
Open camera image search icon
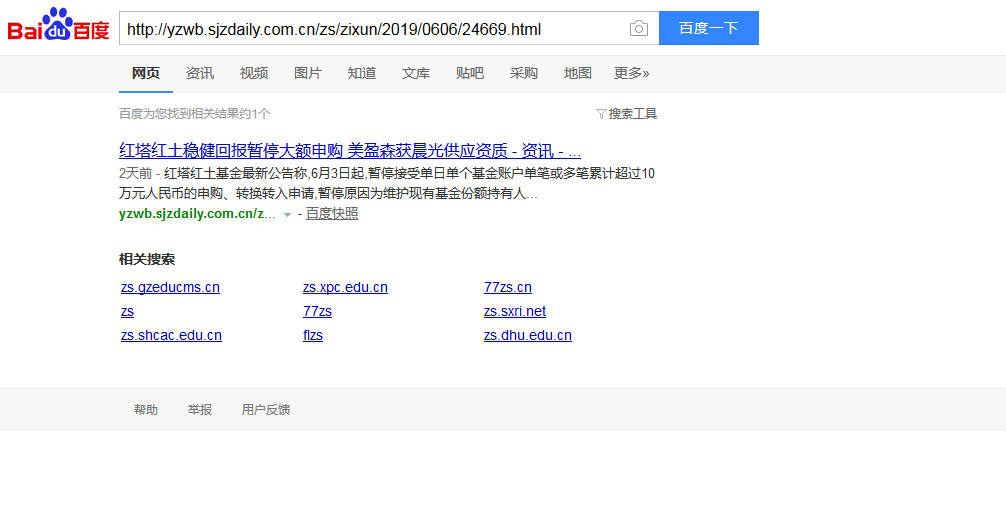[638, 29]
